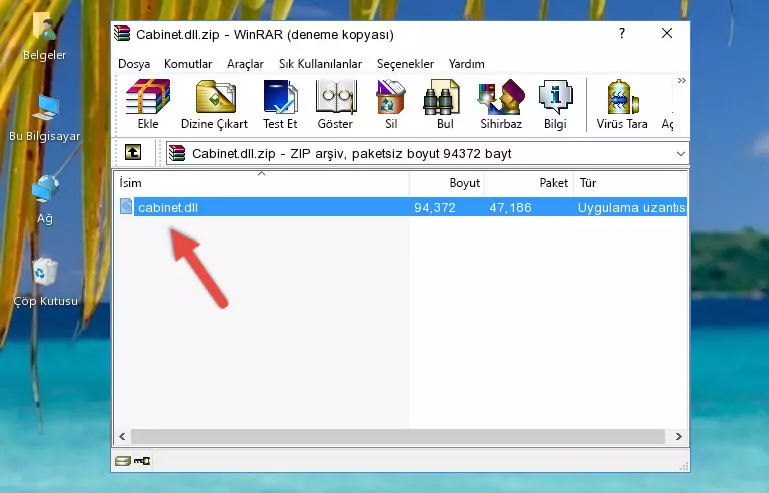Click horizontal scrollbar left arrow
The image size is (769, 493).
(x=122, y=436)
